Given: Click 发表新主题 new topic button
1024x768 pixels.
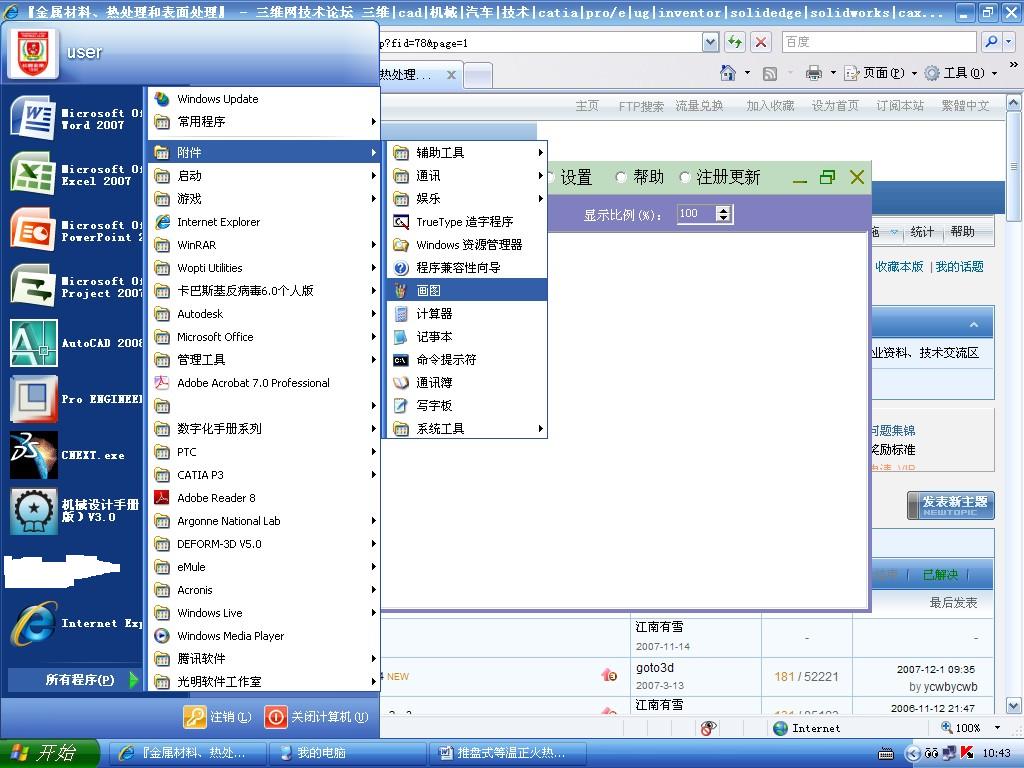Looking at the screenshot, I should [951, 505].
